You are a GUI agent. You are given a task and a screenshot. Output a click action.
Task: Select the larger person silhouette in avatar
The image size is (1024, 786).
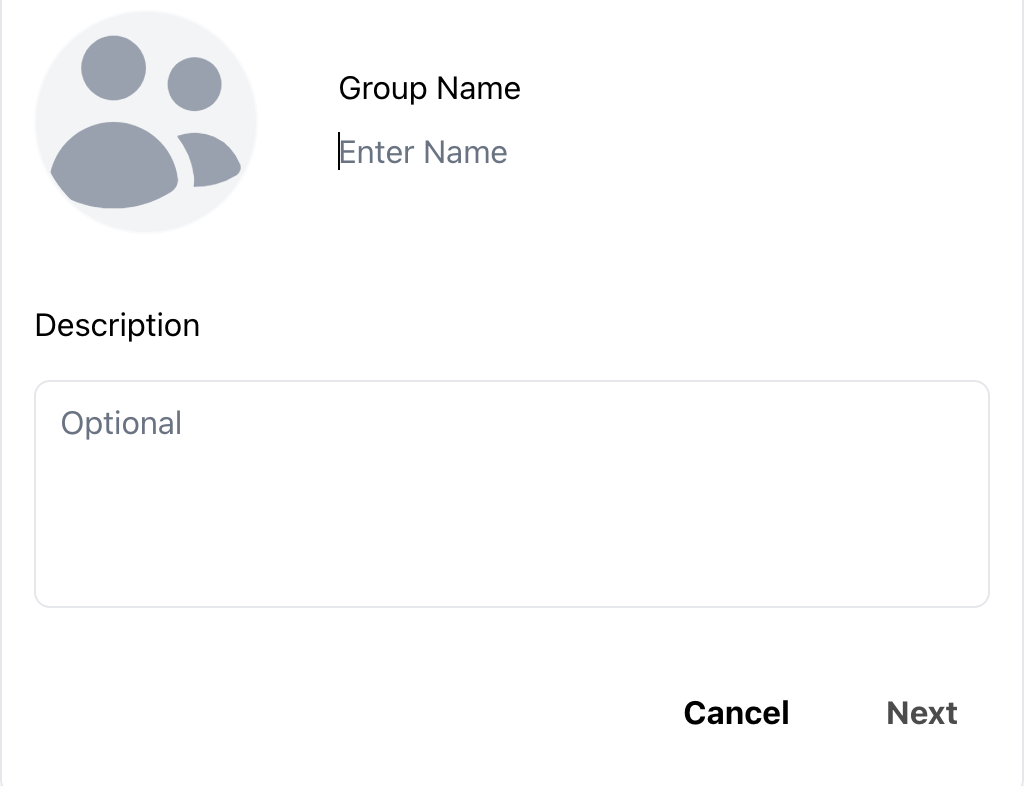click(114, 122)
